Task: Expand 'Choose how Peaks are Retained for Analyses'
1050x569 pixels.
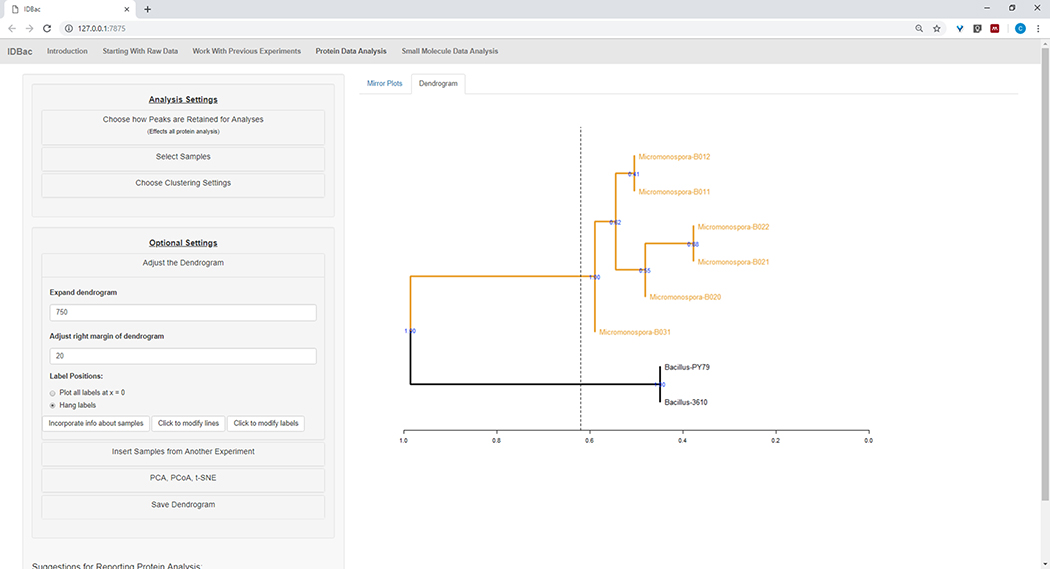Action: click(x=183, y=124)
